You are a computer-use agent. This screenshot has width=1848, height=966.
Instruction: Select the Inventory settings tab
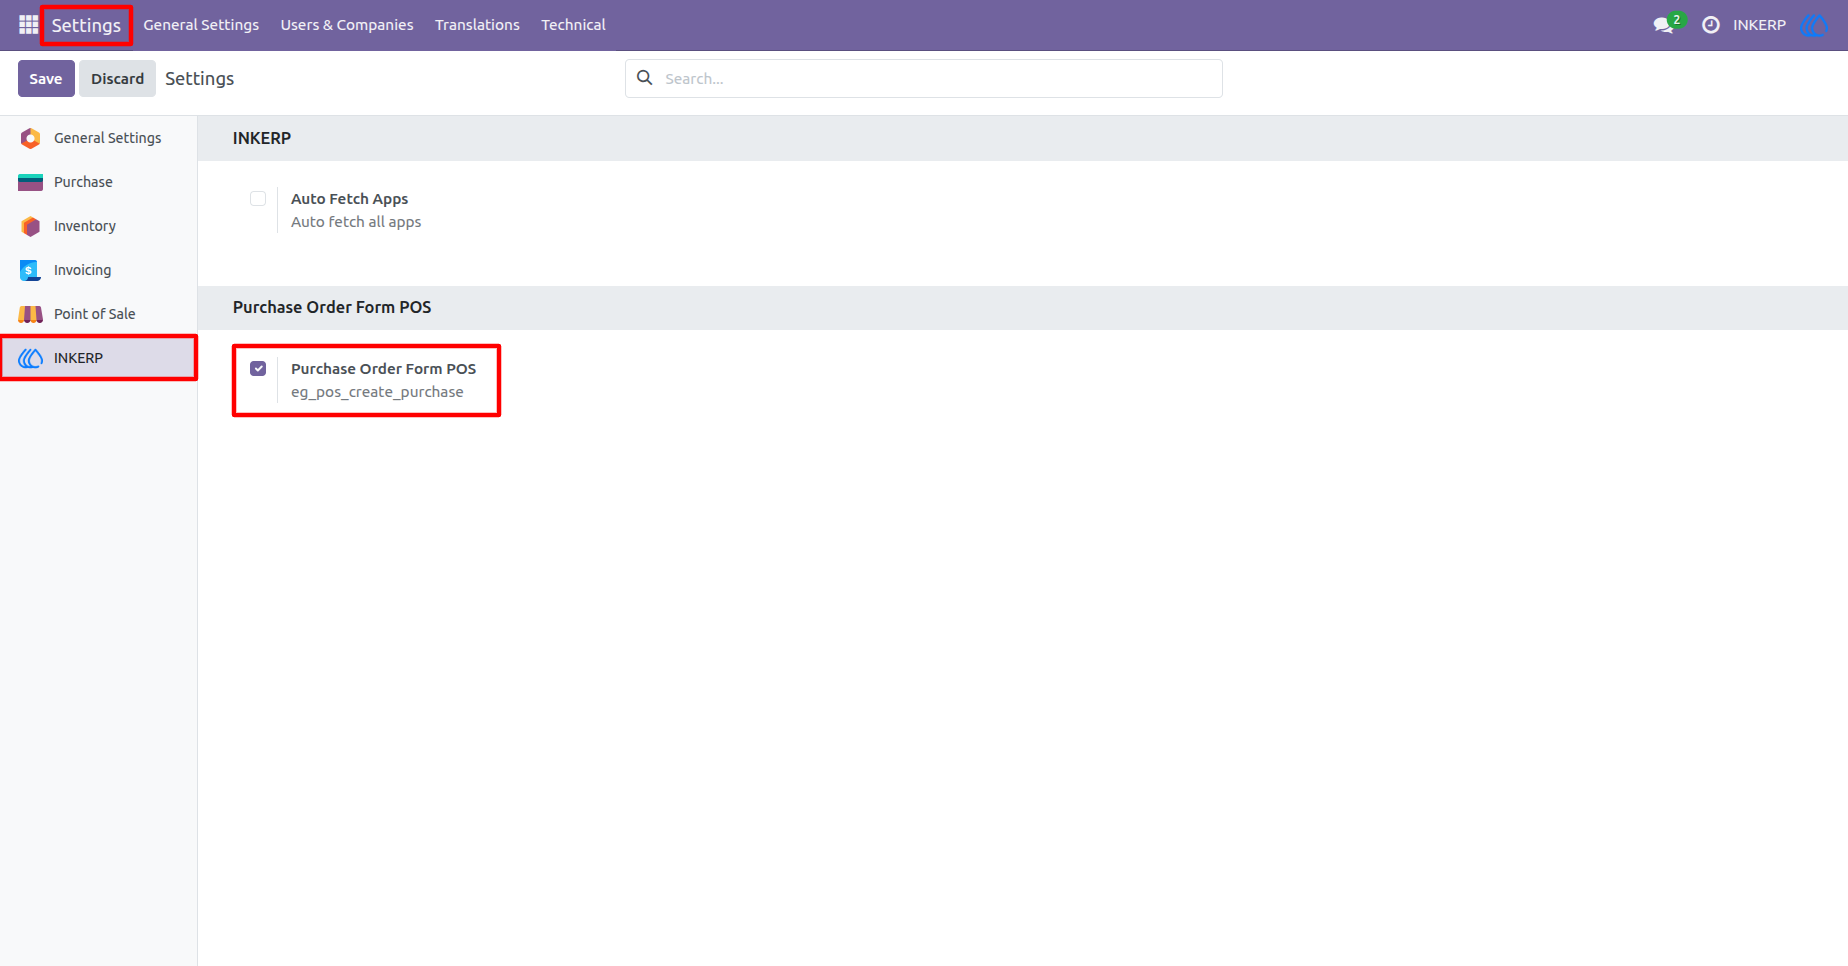coord(99,226)
